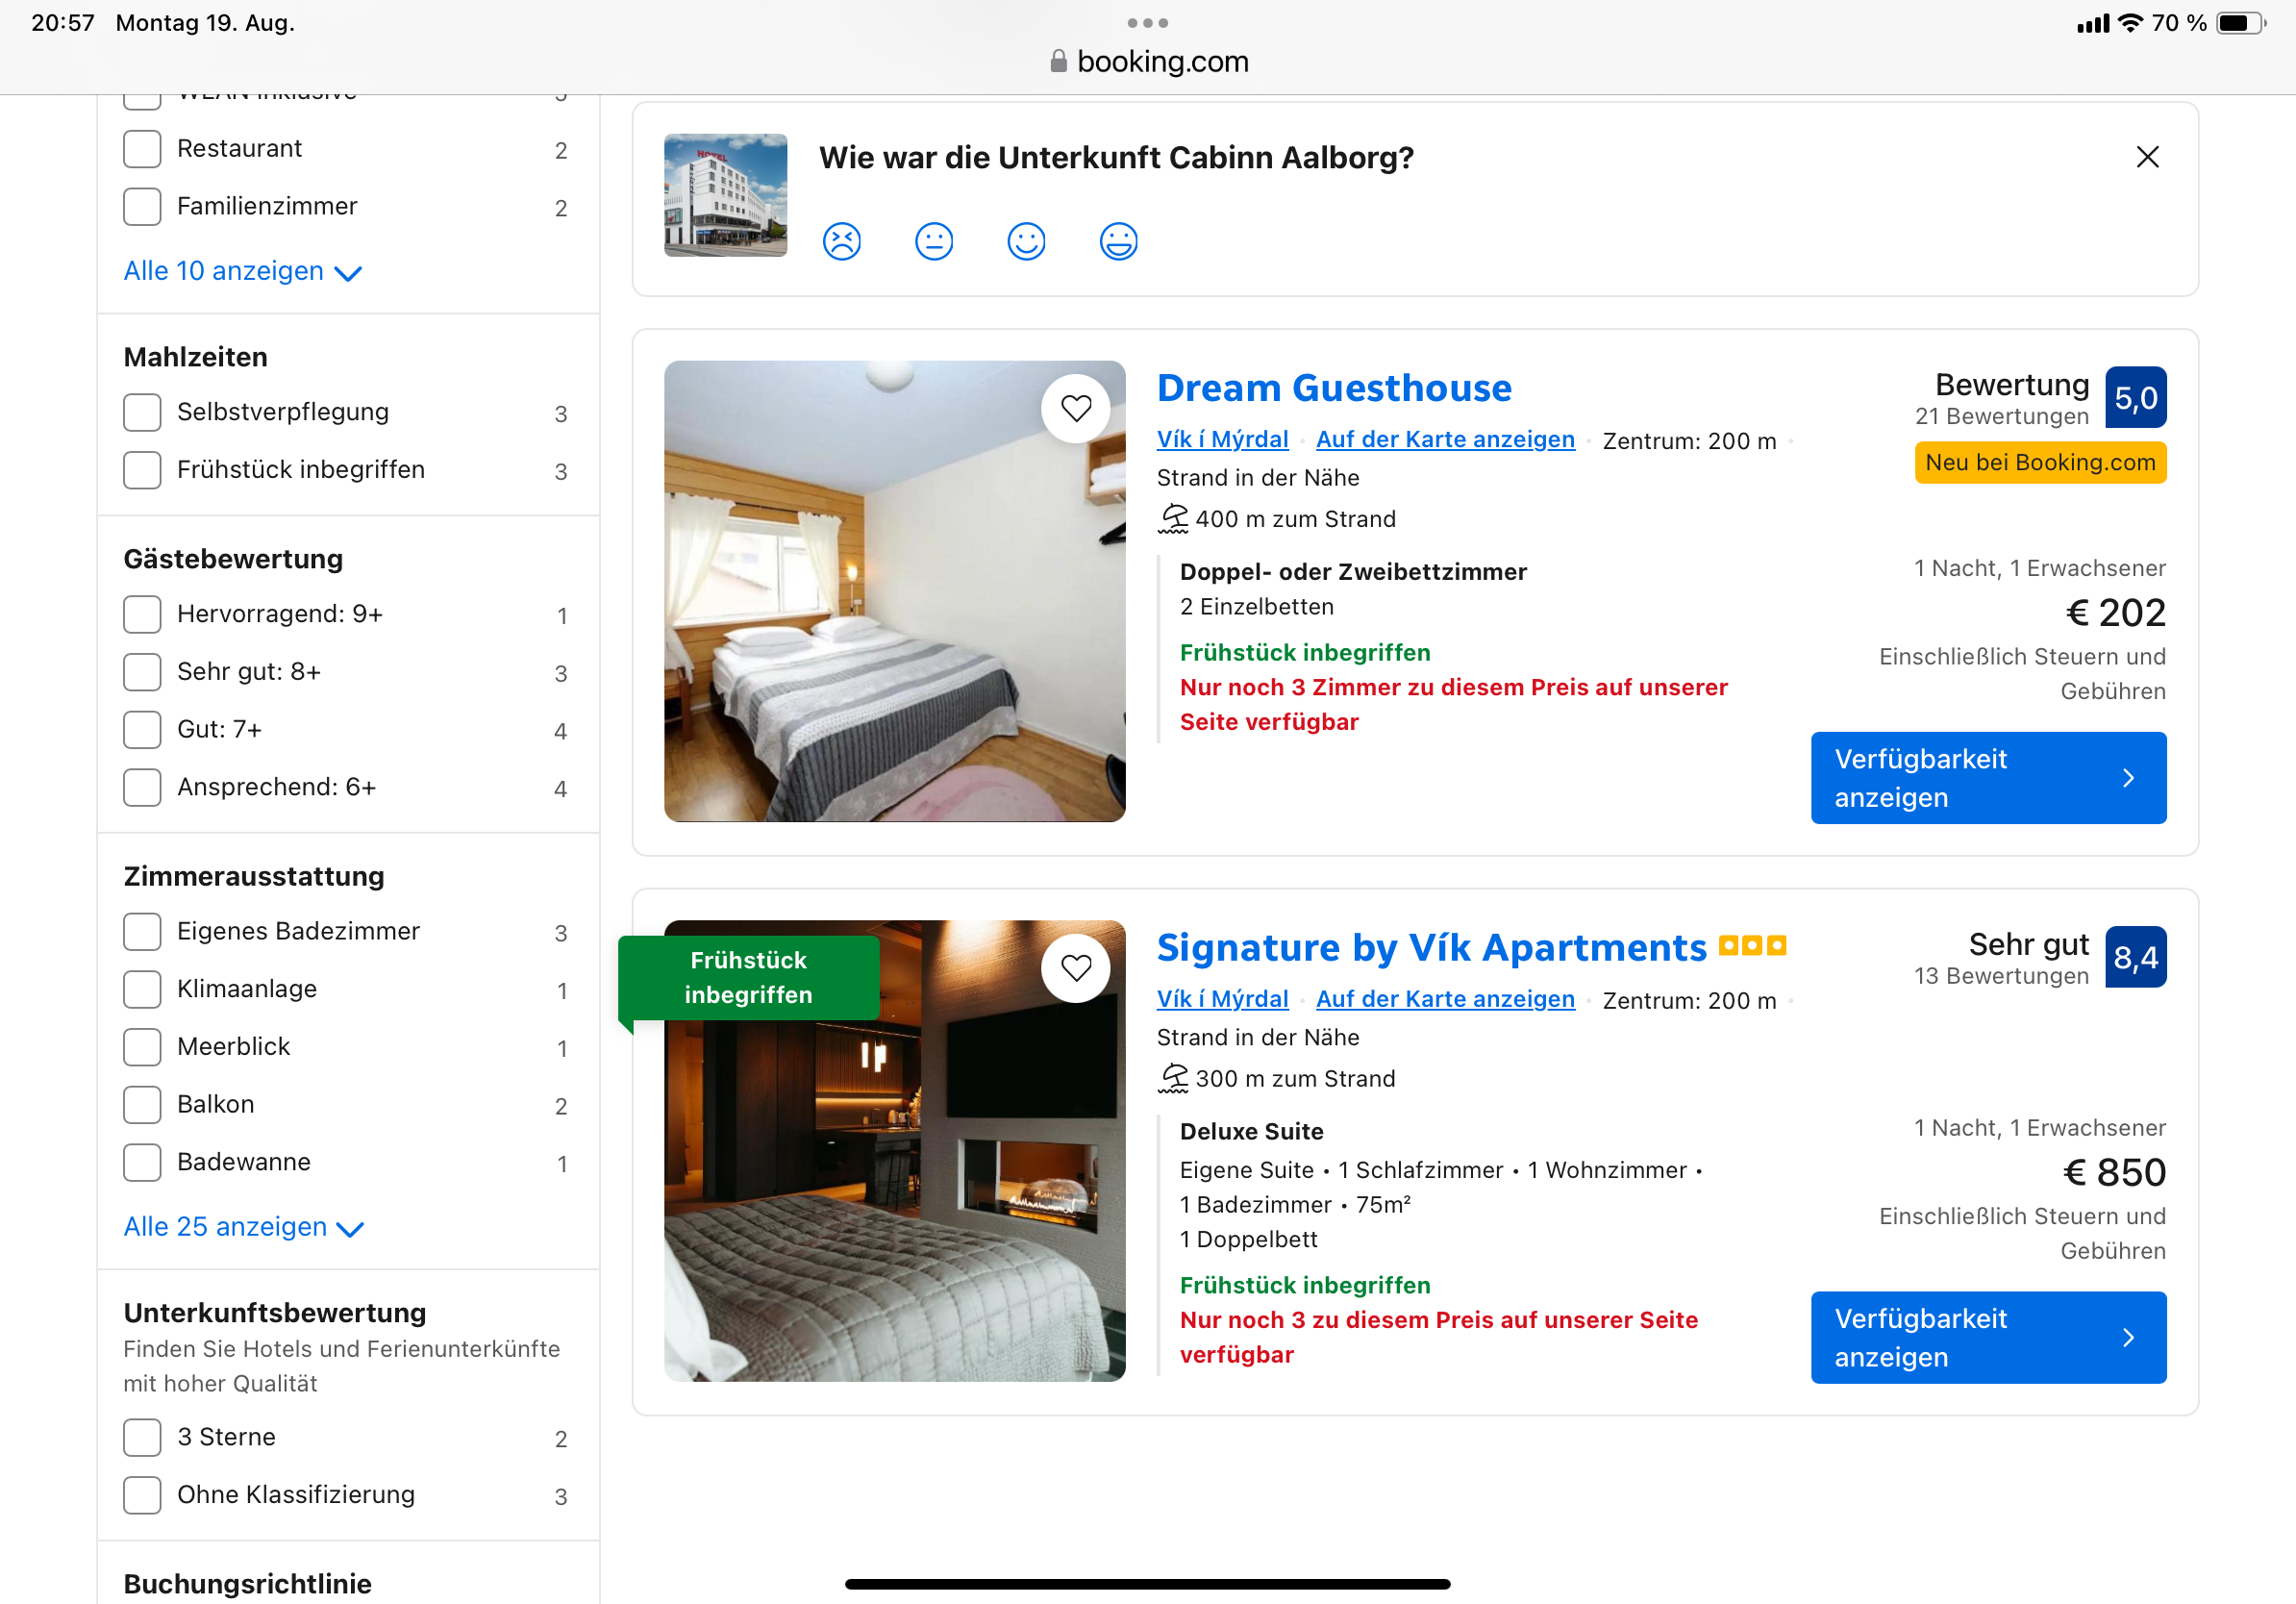Open Signature by Vík Apartments title
2296x1604 pixels.
(1431, 947)
